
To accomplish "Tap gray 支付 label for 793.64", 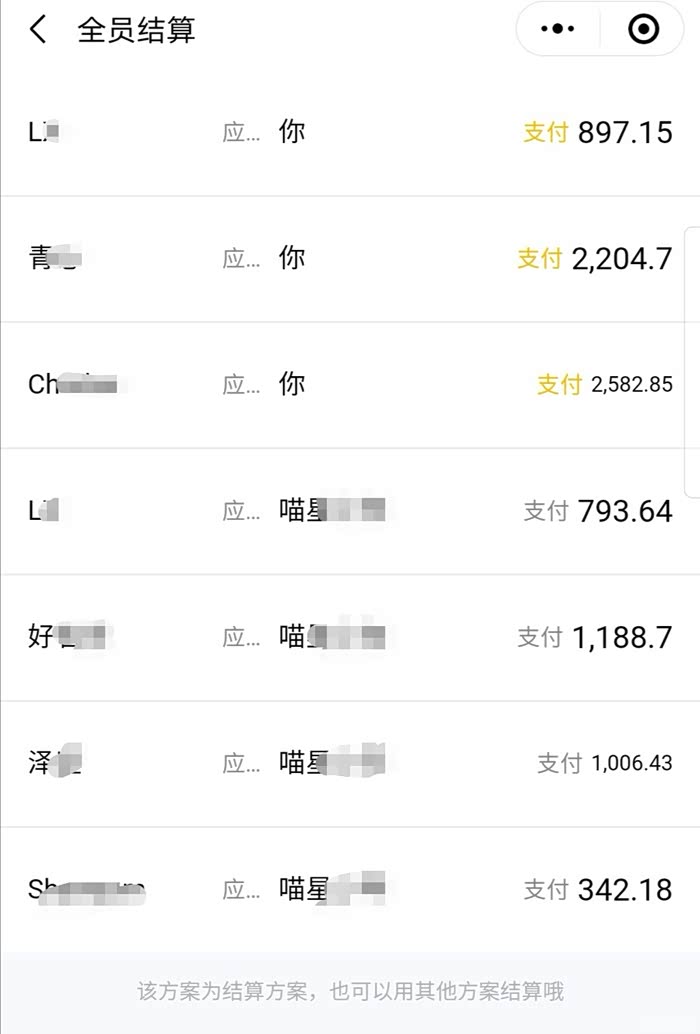I will [546, 511].
